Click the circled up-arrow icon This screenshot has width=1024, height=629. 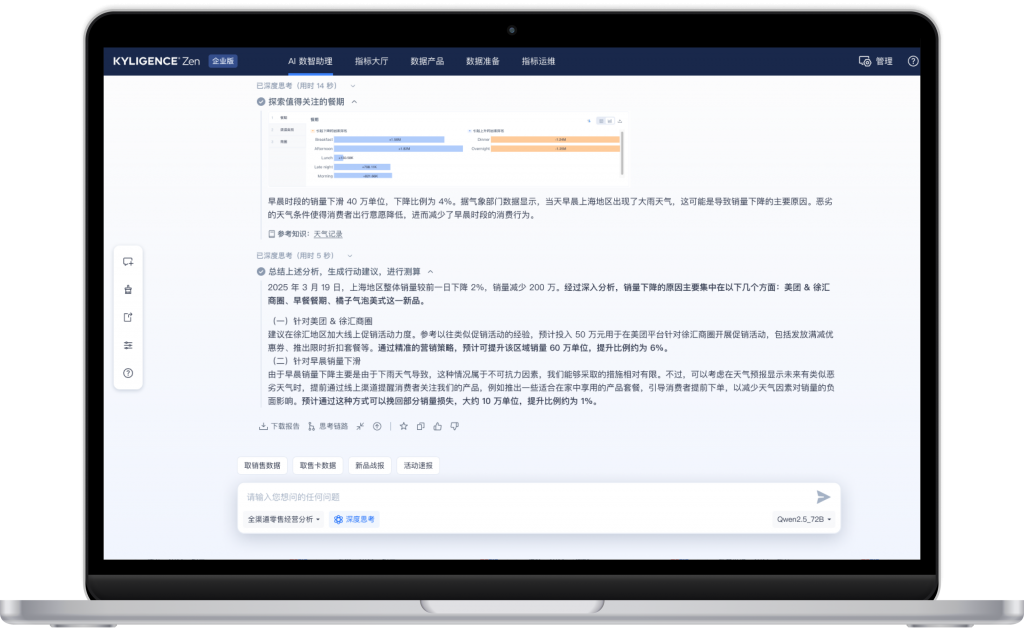(x=377, y=427)
